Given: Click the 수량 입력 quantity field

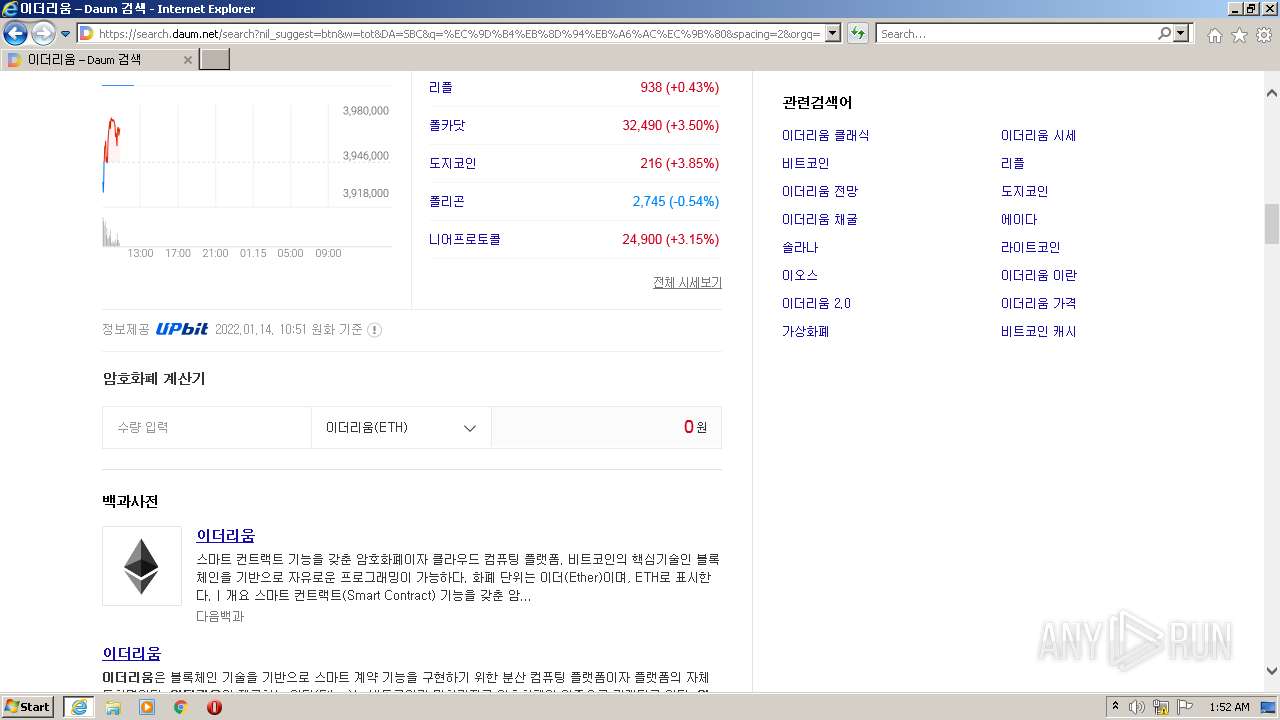Looking at the screenshot, I should click(x=206, y=427).
